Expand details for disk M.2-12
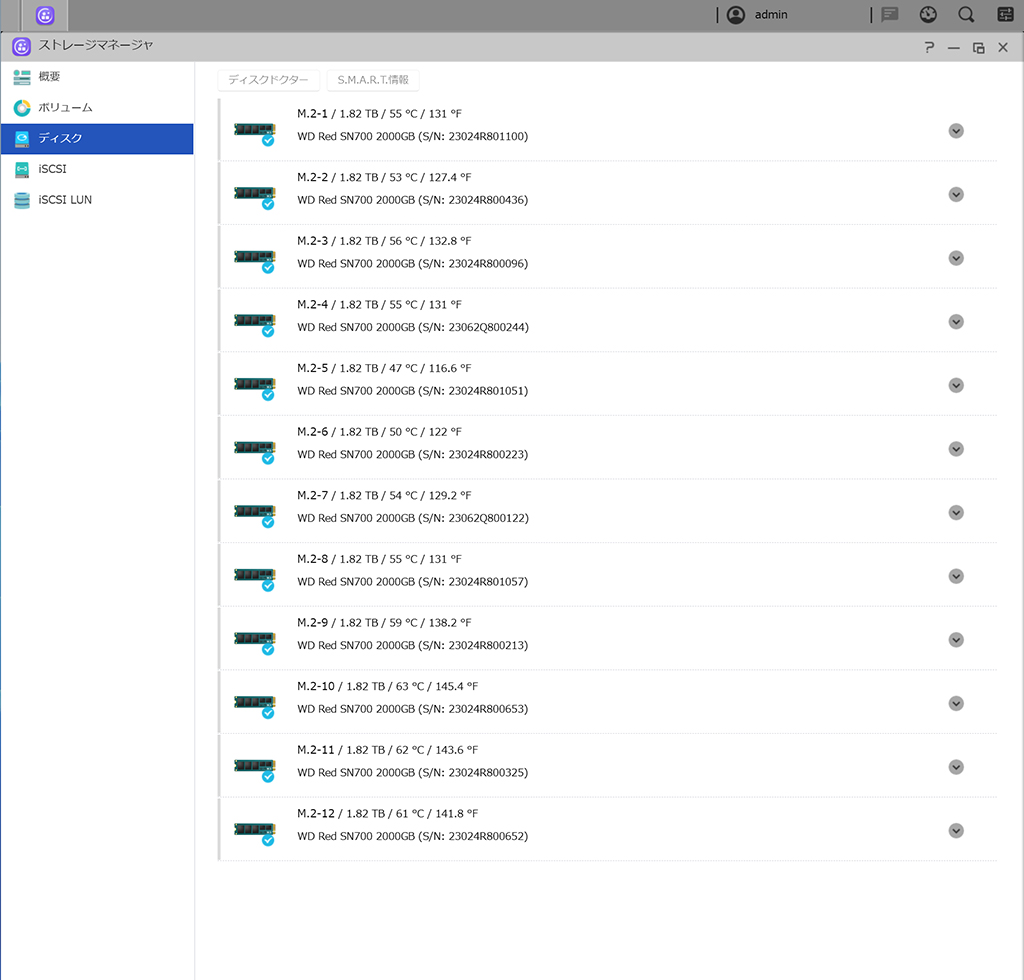1024x980 pixels. tap(956, 831)
